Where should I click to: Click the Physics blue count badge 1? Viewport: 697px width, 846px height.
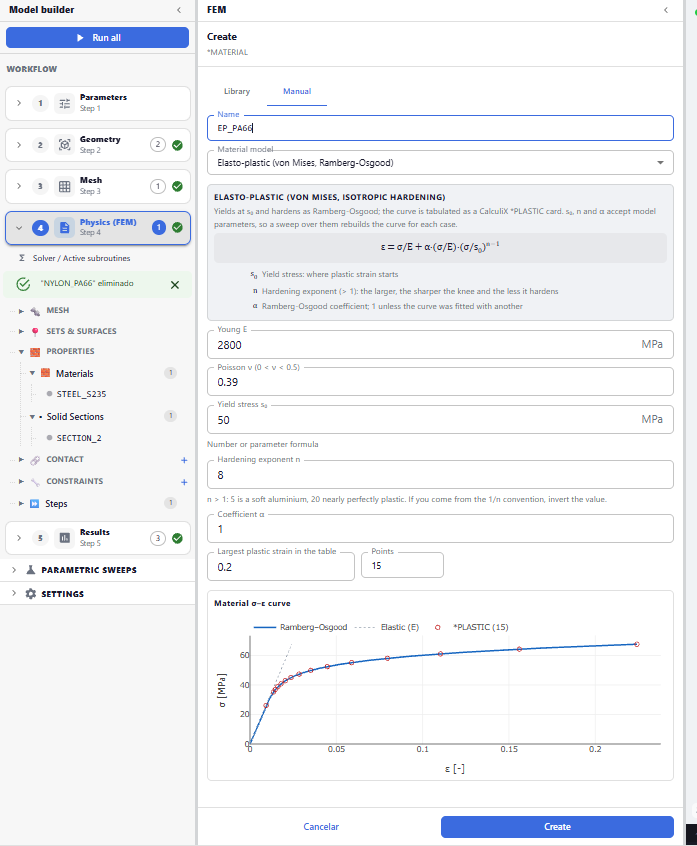tap(159, 228)
